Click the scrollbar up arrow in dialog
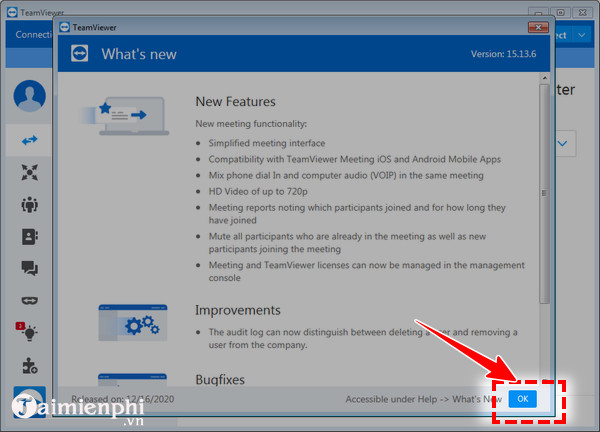The width and height of the screenshot is (600, 432). click(544, 78)
